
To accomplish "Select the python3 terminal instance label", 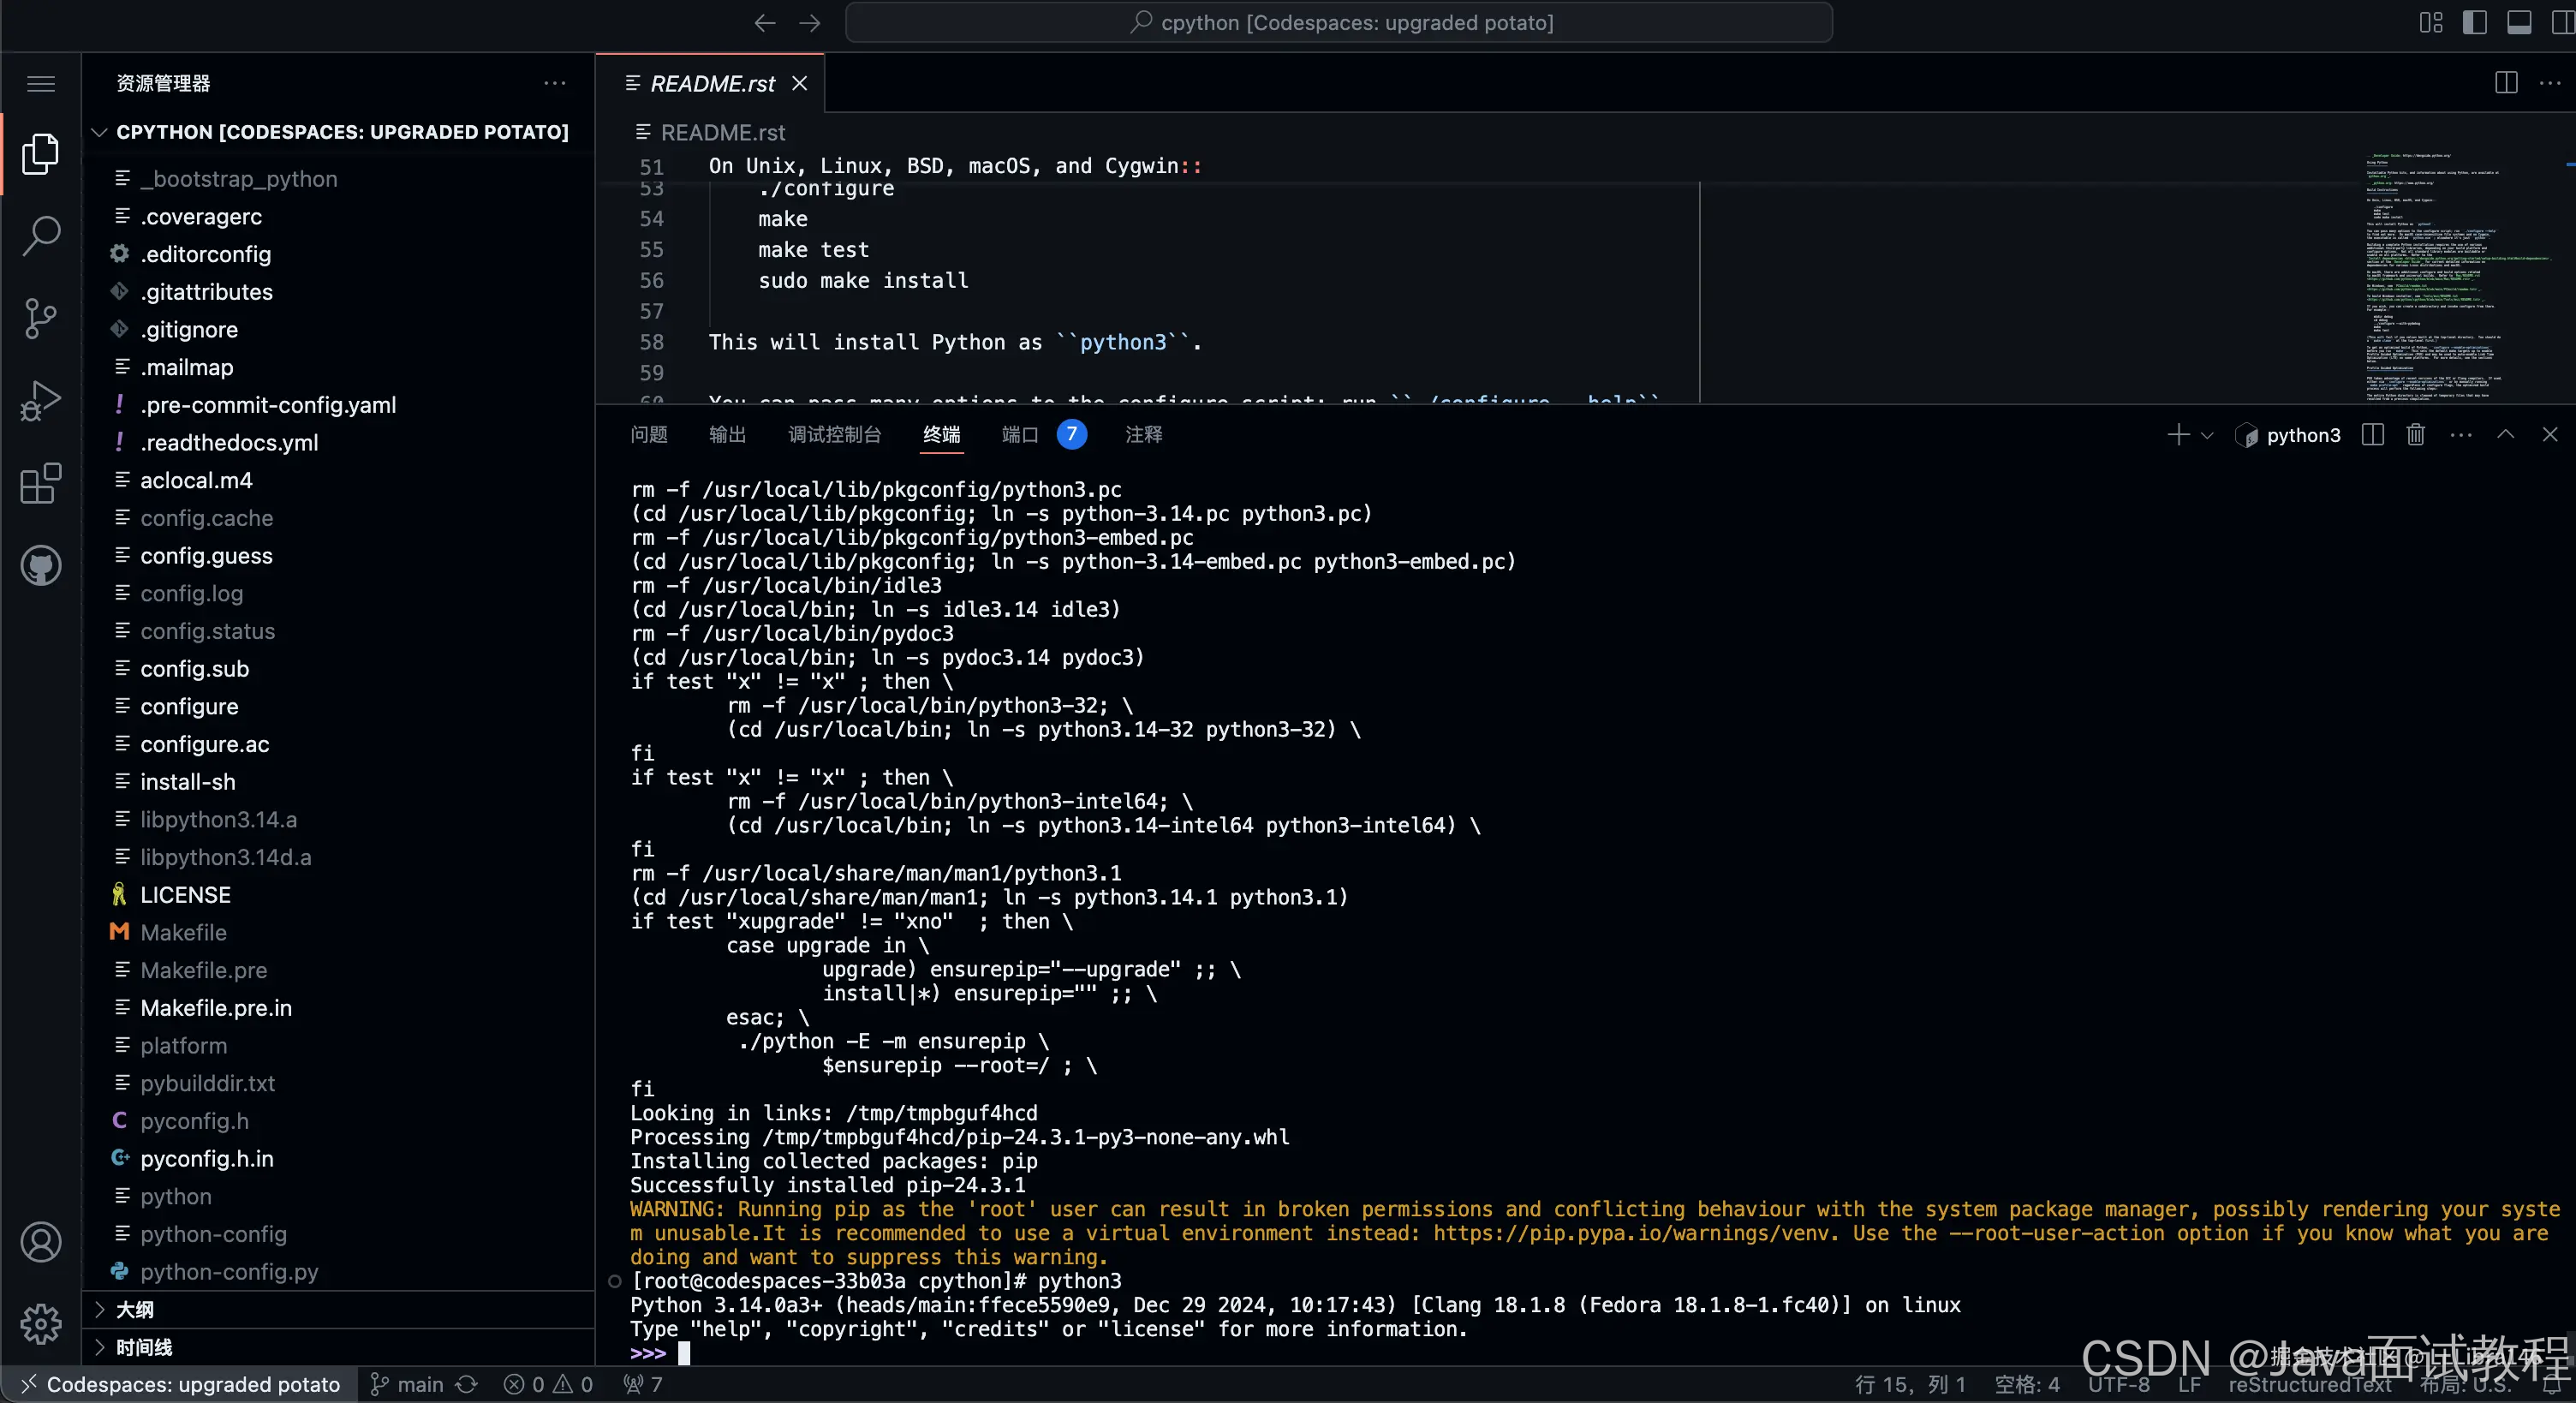I will tap(2289, 435).
